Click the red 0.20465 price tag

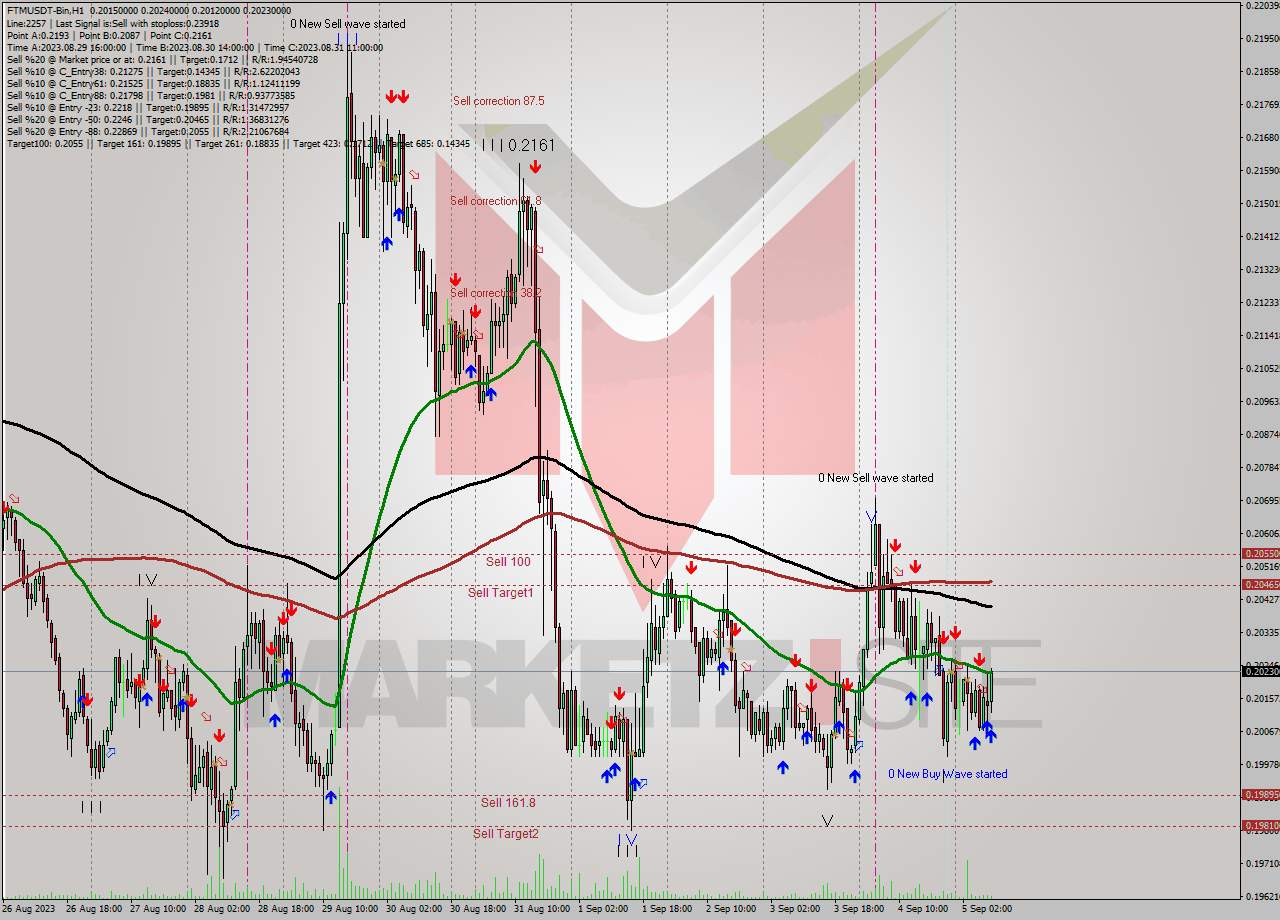1260,584
